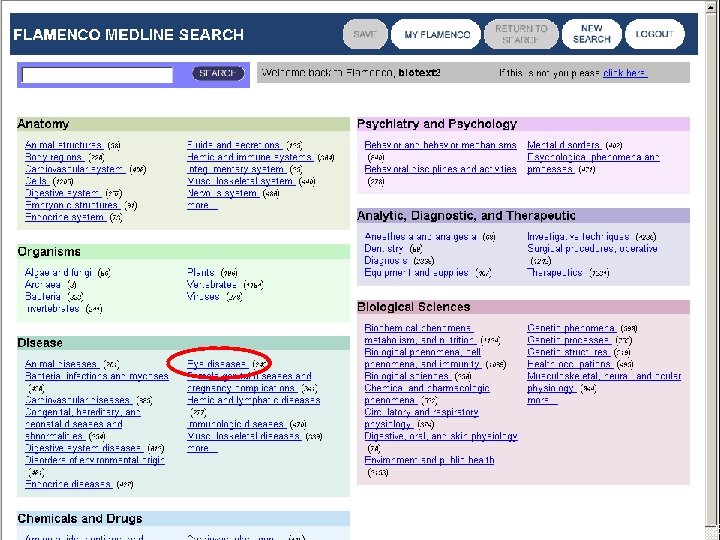Click the LOGOUT button

tap(654, 34)
